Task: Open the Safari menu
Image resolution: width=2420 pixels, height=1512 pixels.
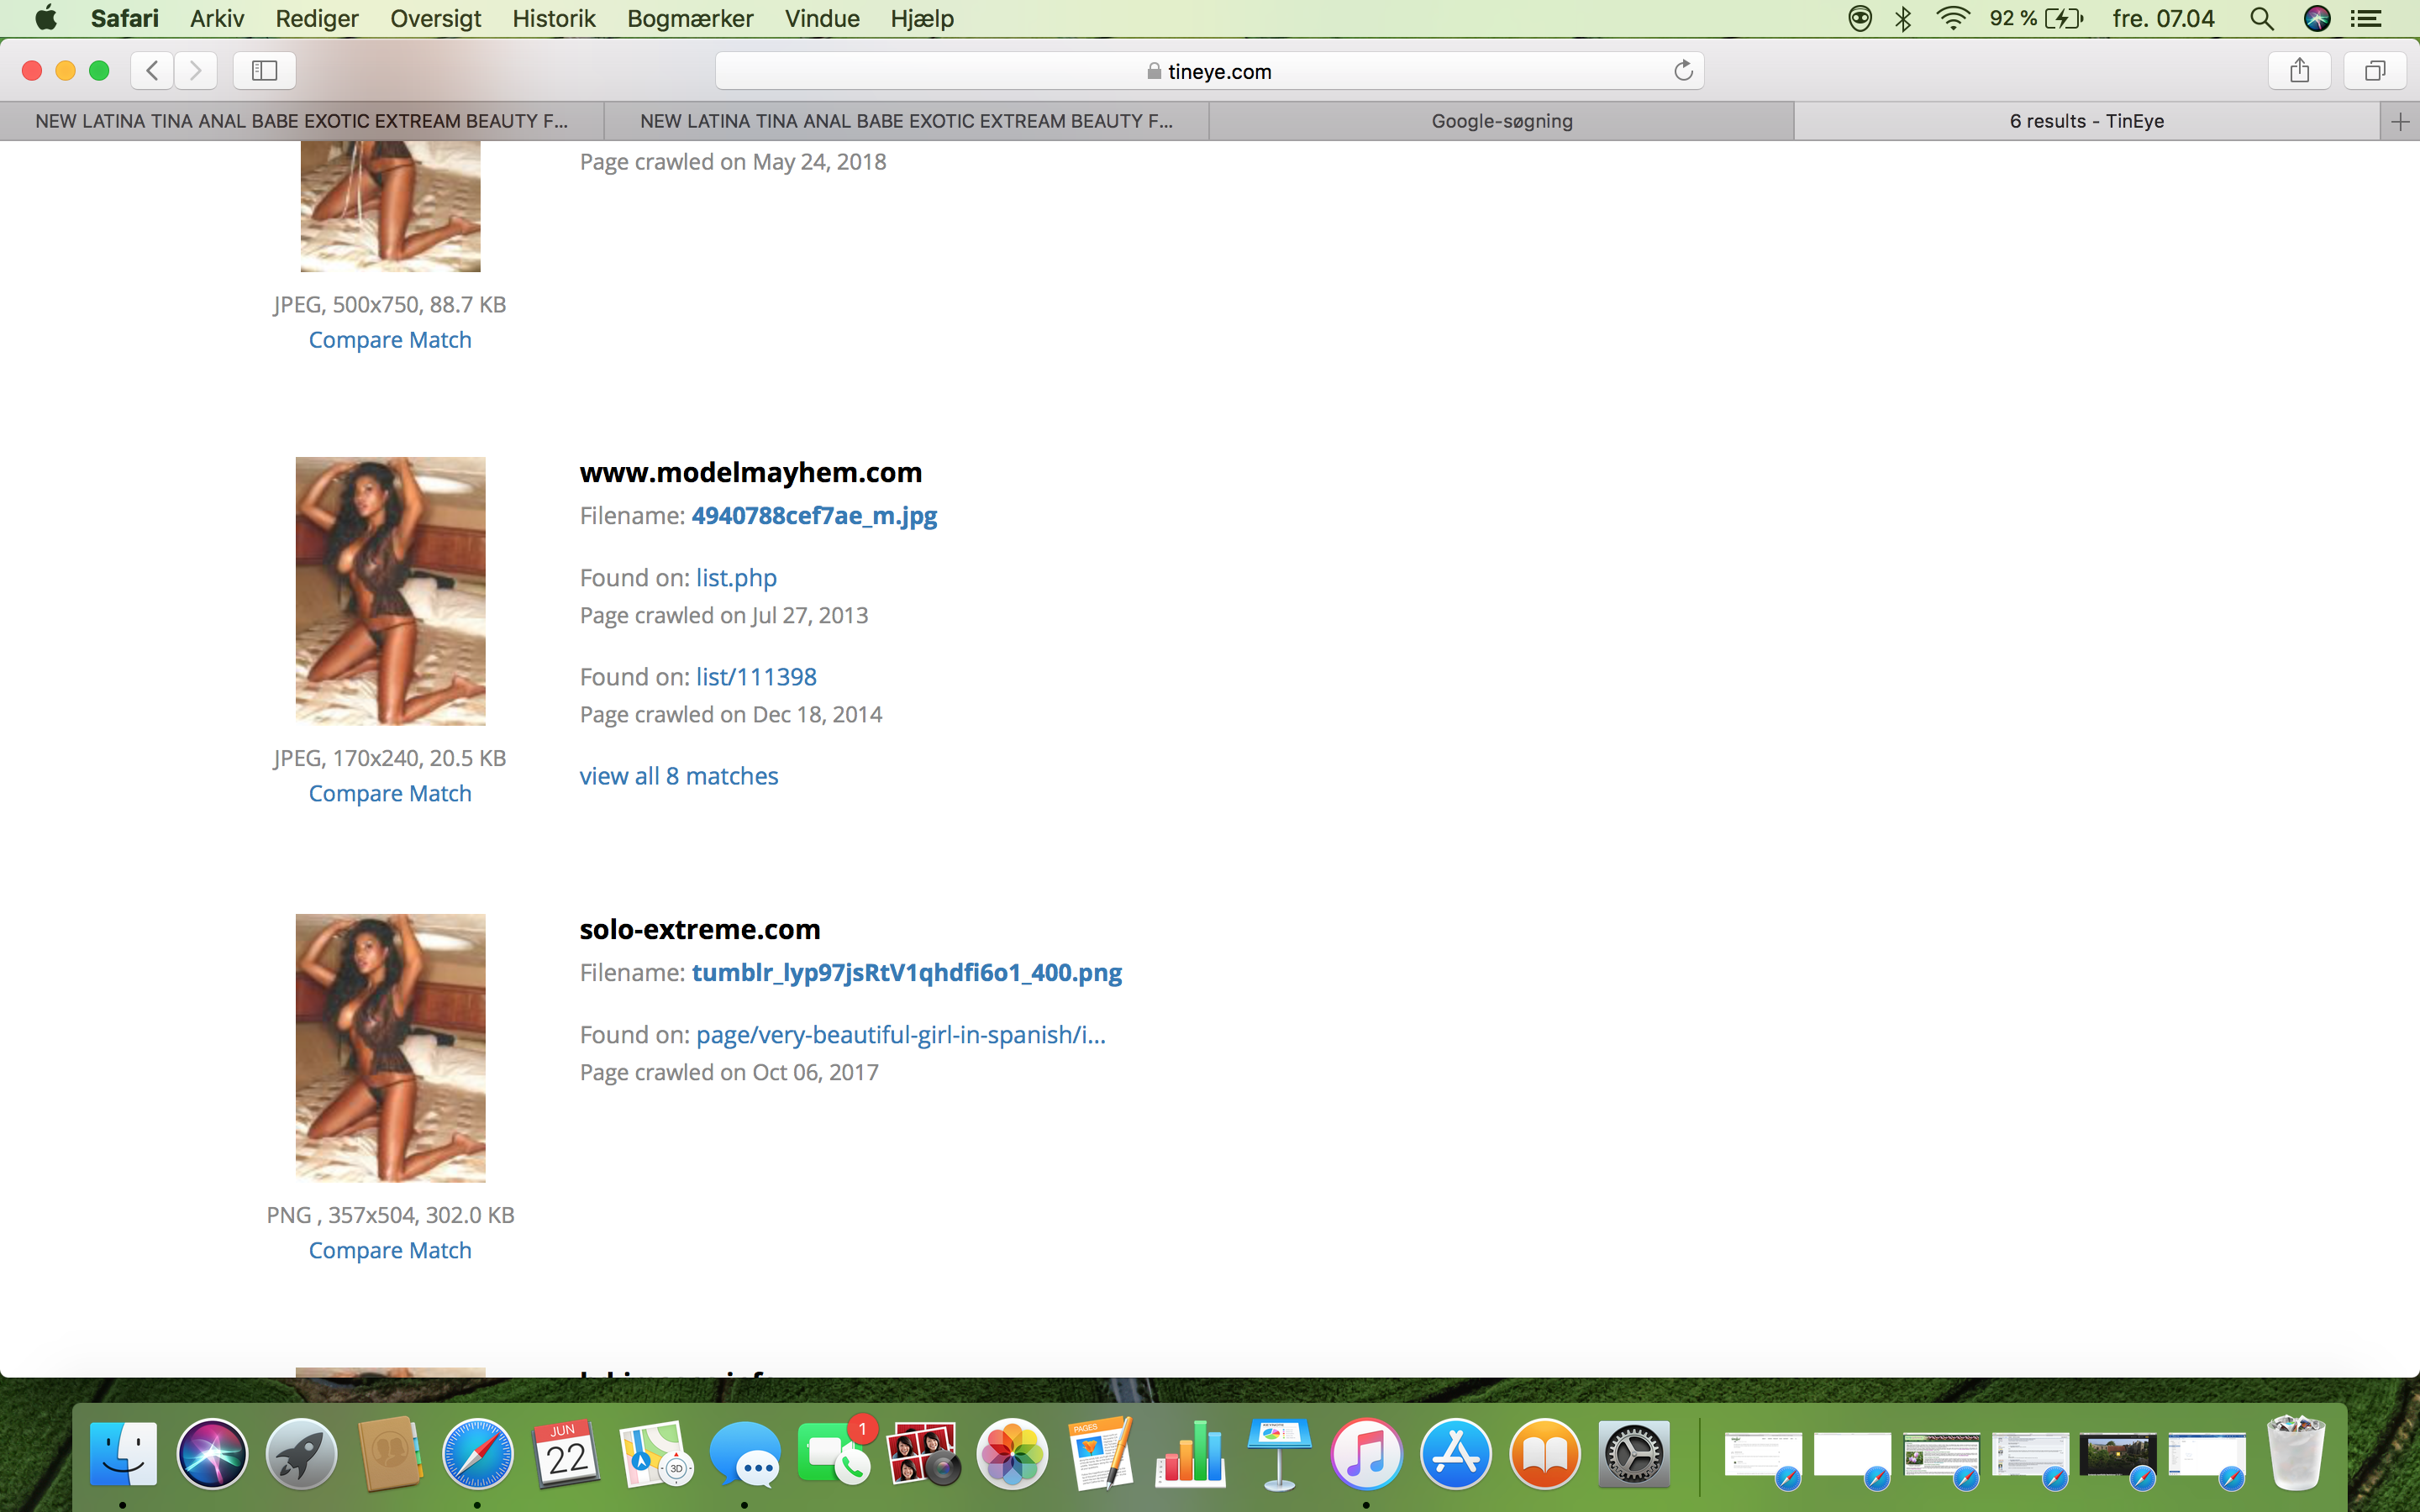Action: [x=124, y=18]
